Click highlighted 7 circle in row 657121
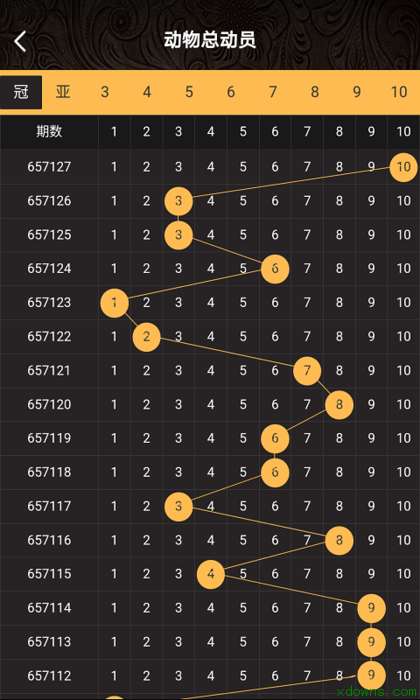 [307, 371]
